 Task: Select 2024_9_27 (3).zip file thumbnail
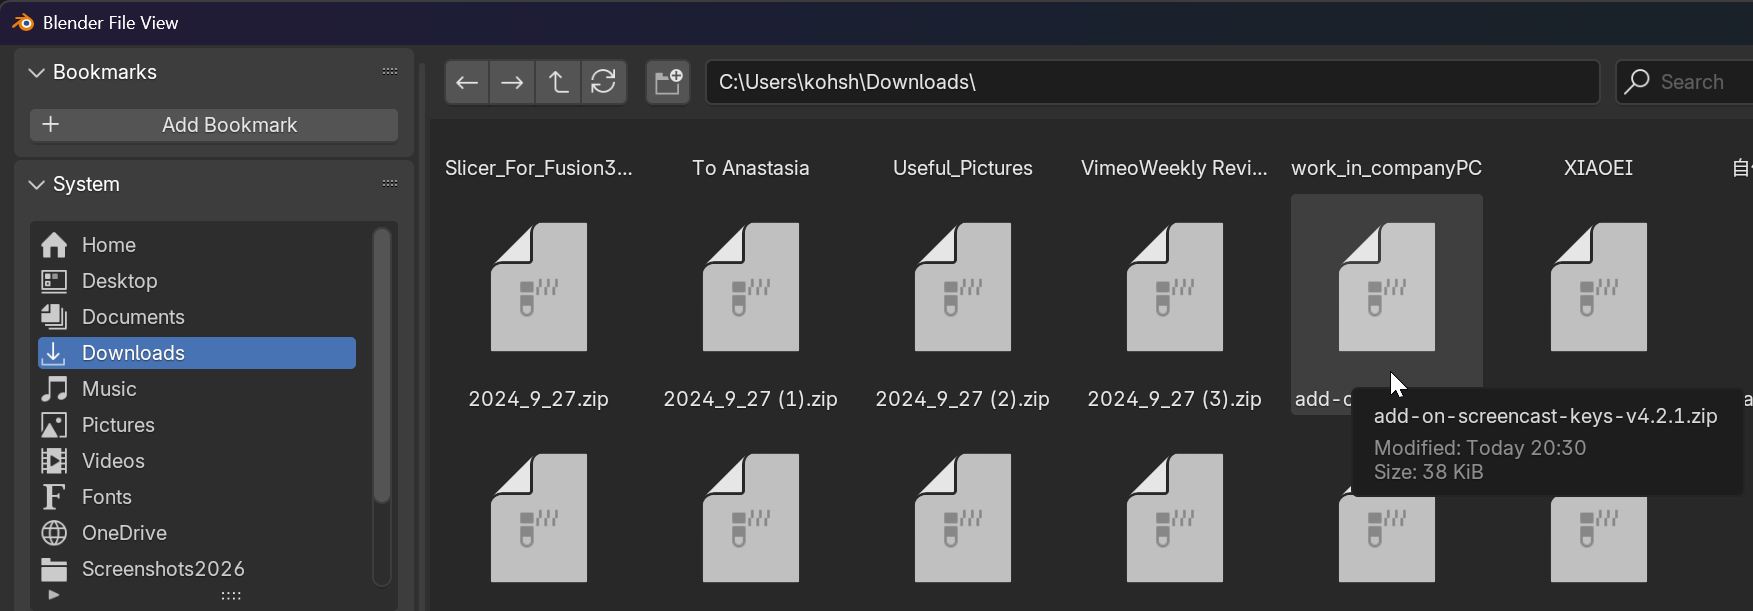[x=1175, y=287]
